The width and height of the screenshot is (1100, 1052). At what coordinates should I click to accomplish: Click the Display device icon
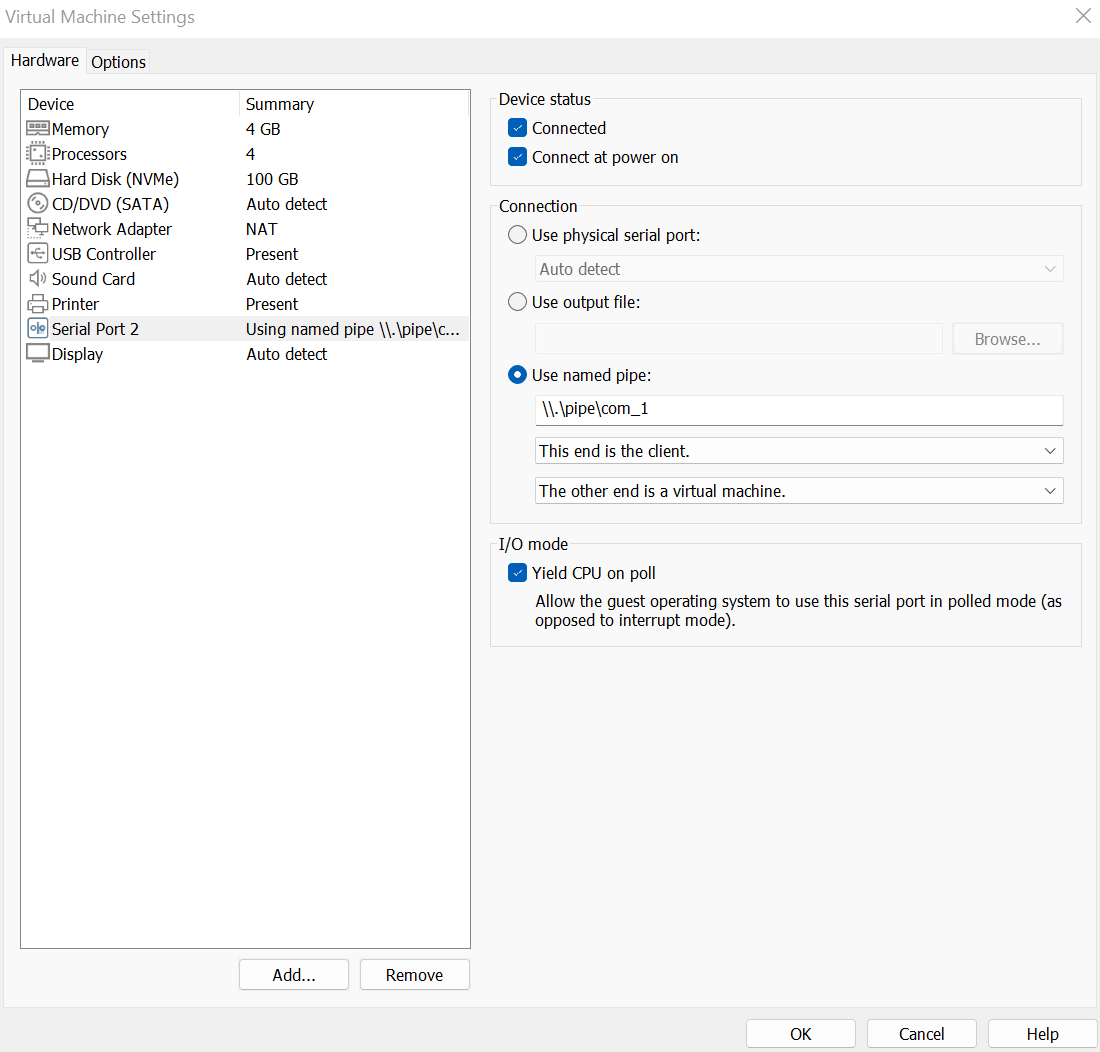[36, 353]
